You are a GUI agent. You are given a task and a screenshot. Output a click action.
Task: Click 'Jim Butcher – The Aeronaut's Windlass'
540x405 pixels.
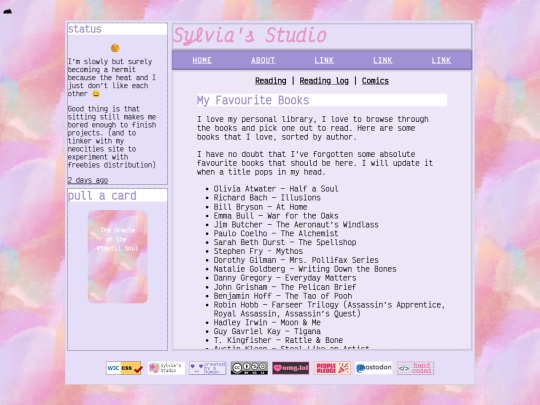[296, 225]
